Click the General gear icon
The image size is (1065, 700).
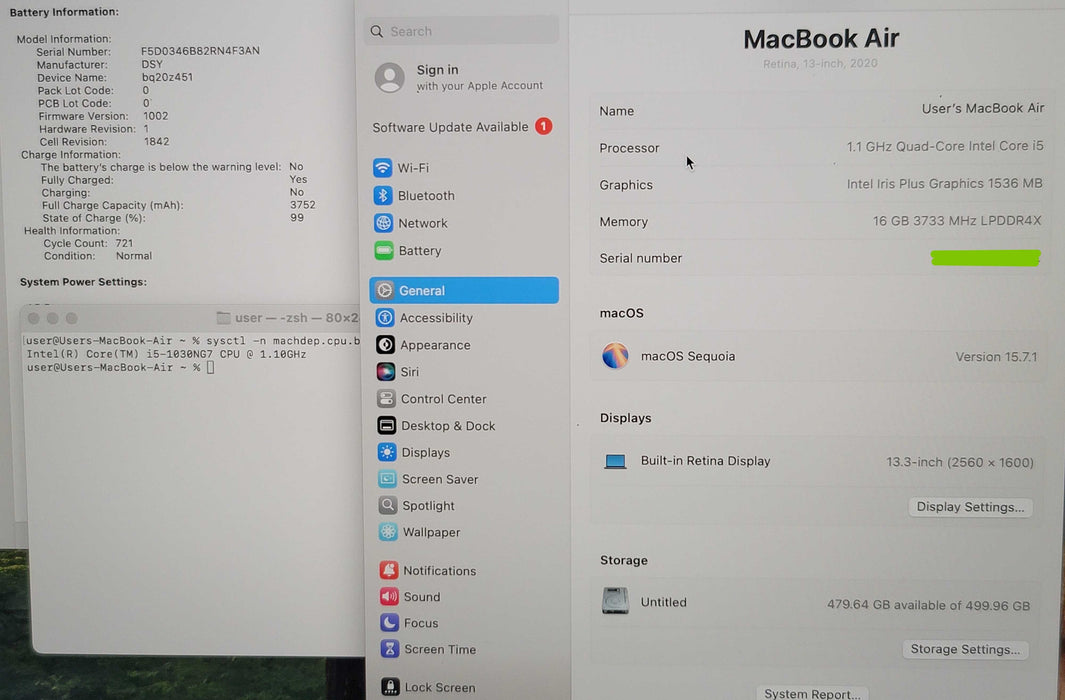(384, 291)
